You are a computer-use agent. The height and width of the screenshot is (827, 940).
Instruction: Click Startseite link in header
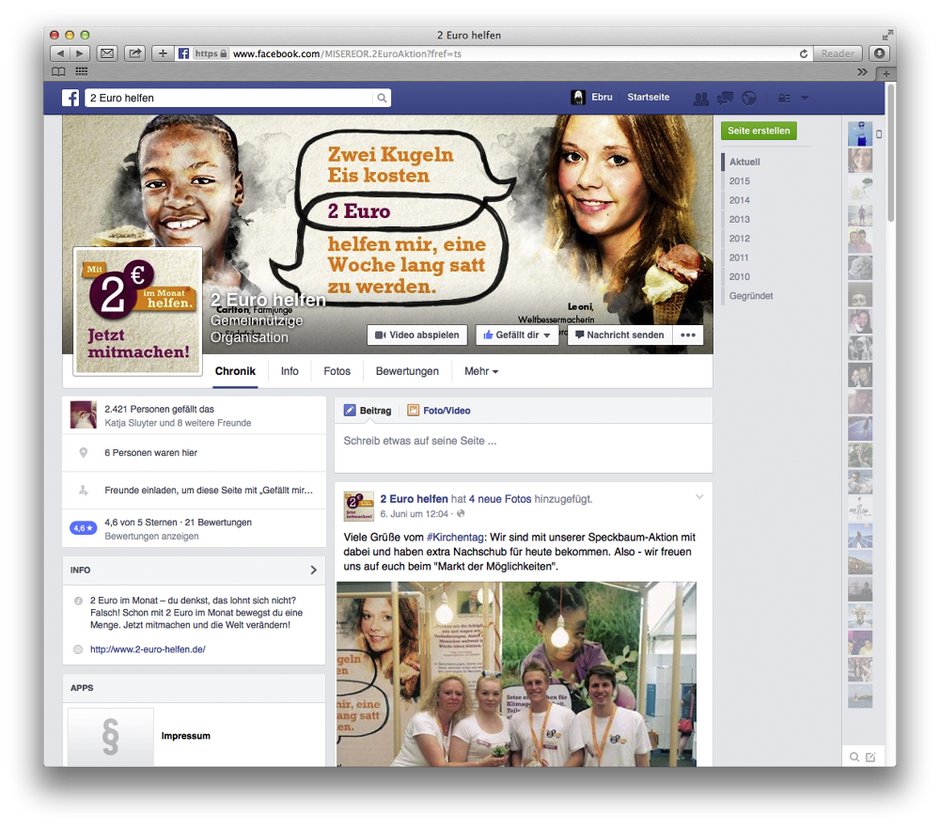click(x=648, y=97)
